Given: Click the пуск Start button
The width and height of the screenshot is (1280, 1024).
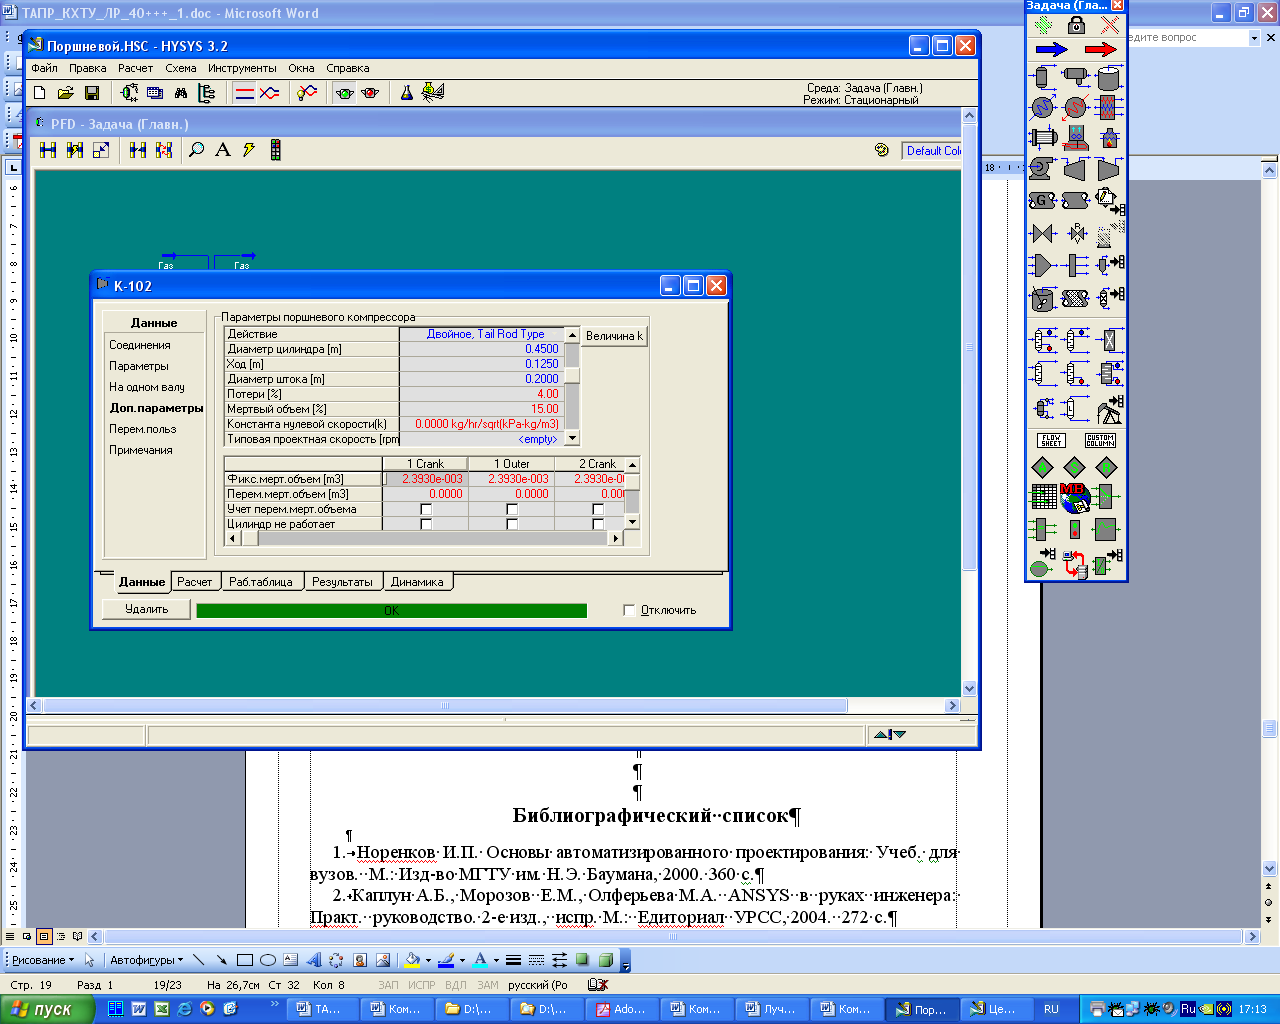Looking at the screenshot, I should 46,1009.
